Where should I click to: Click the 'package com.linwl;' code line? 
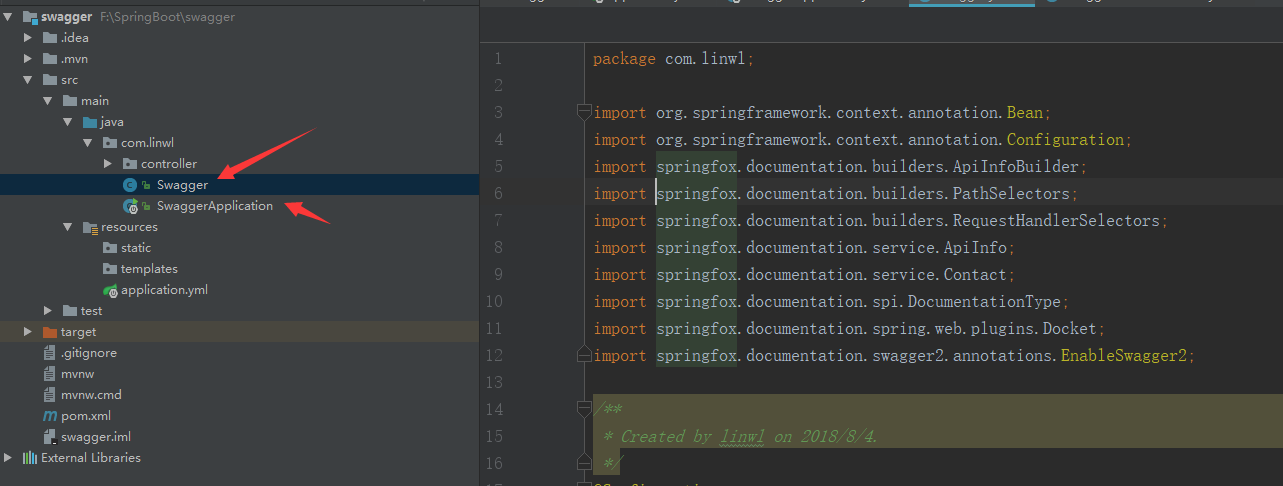point(674,59)
